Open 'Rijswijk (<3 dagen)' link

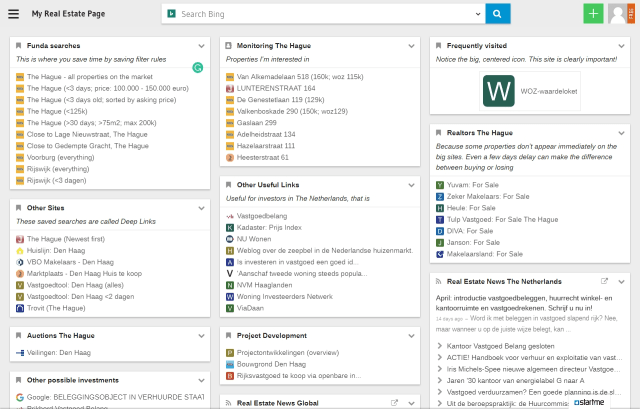56,180
